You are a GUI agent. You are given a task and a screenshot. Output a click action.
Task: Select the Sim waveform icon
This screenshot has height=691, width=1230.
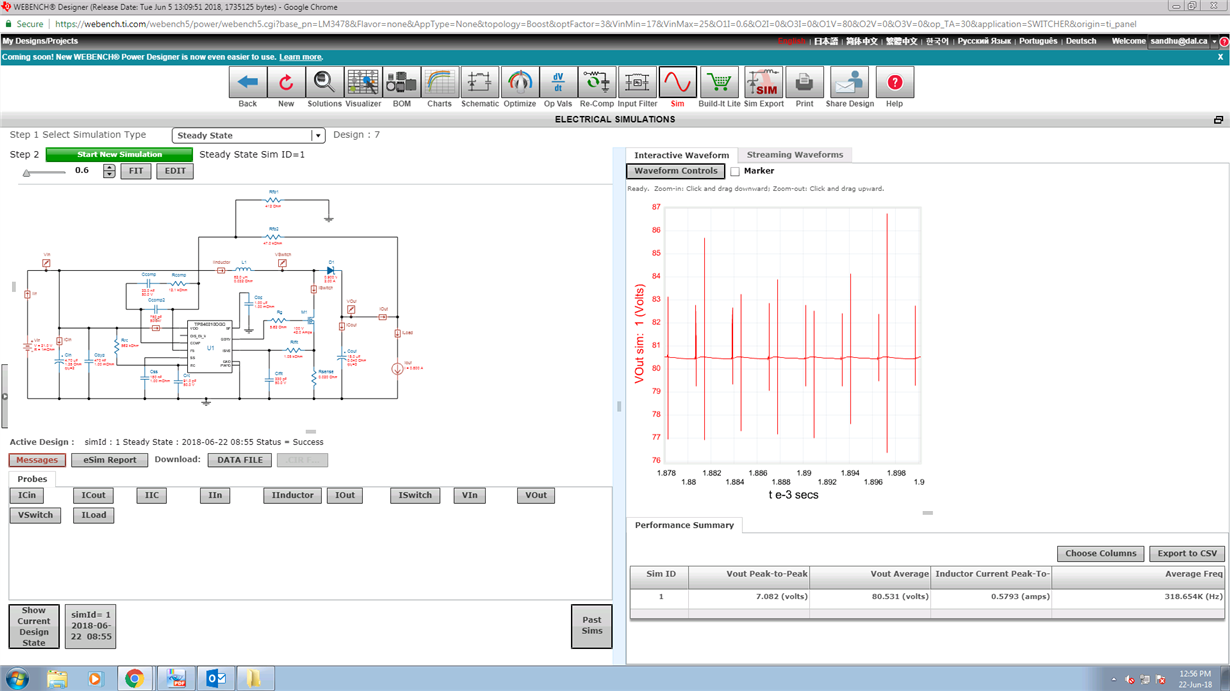[677, 82]
